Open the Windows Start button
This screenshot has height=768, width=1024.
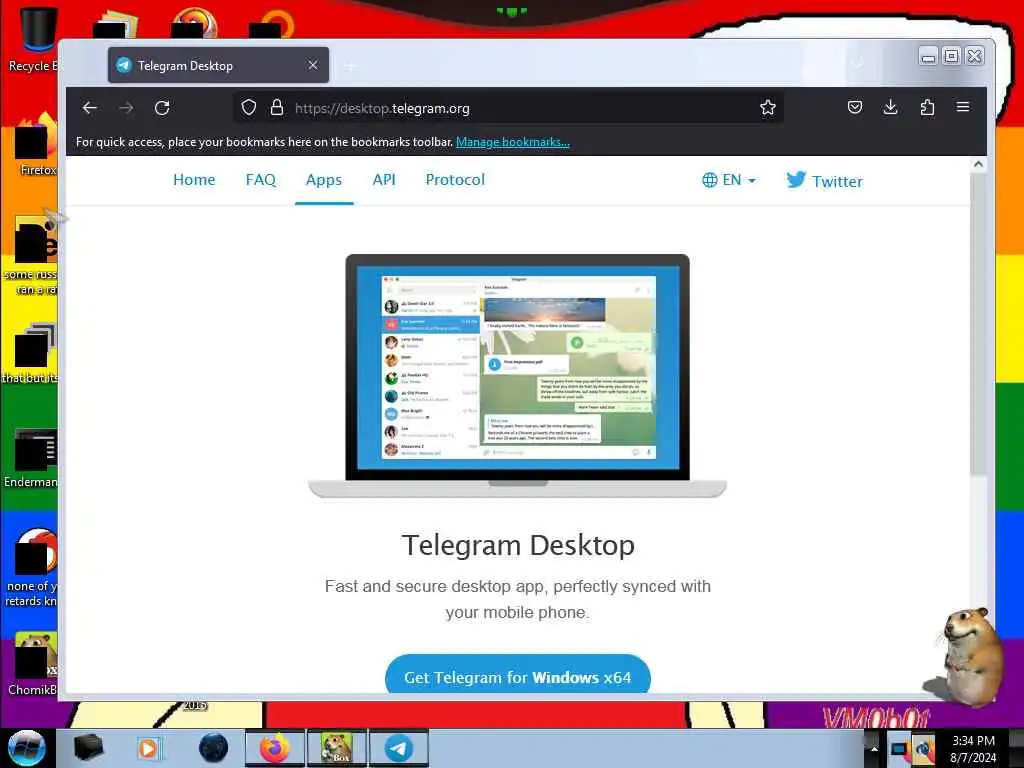pyautogui.click(x=26, y=748)
